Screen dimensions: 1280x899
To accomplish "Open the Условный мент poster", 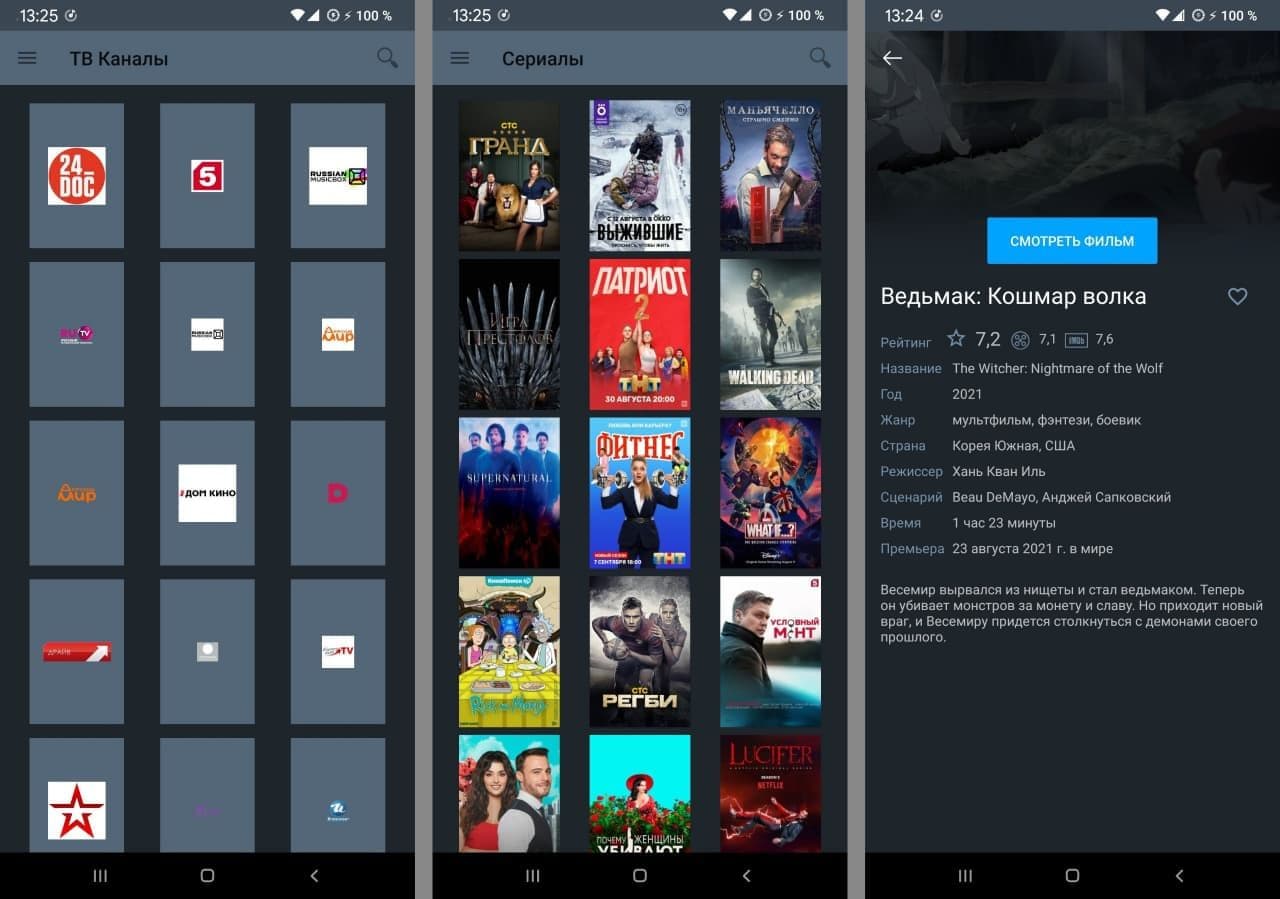I will click(770, 651).
